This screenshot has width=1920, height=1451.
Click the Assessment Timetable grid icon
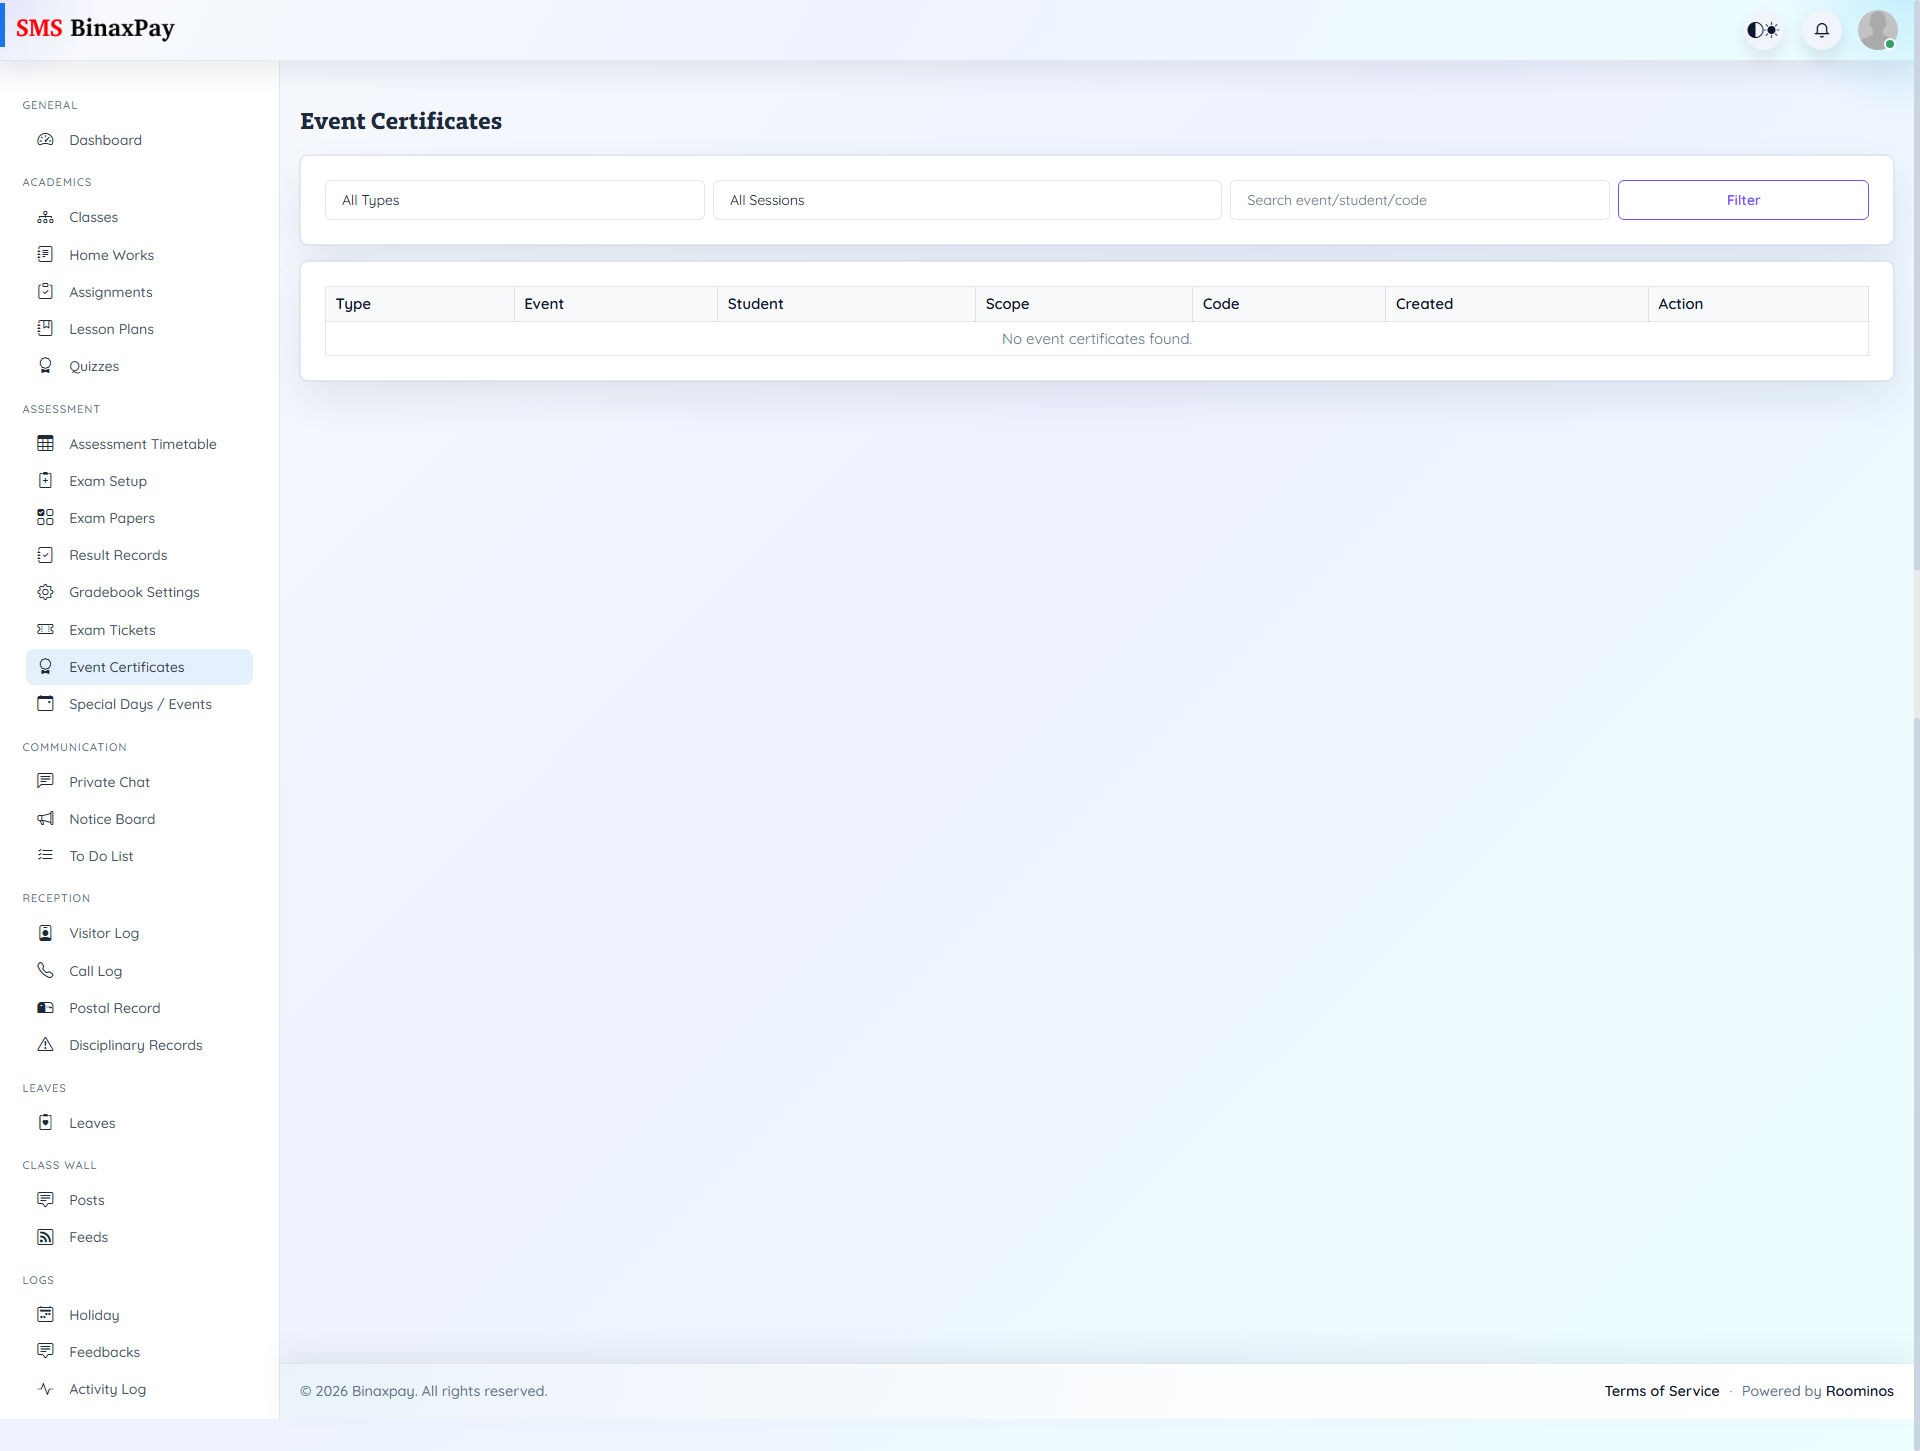[45, 444]
